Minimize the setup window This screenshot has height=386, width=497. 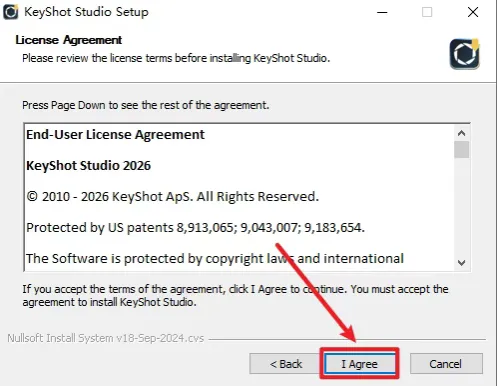[x=382, y=12]
